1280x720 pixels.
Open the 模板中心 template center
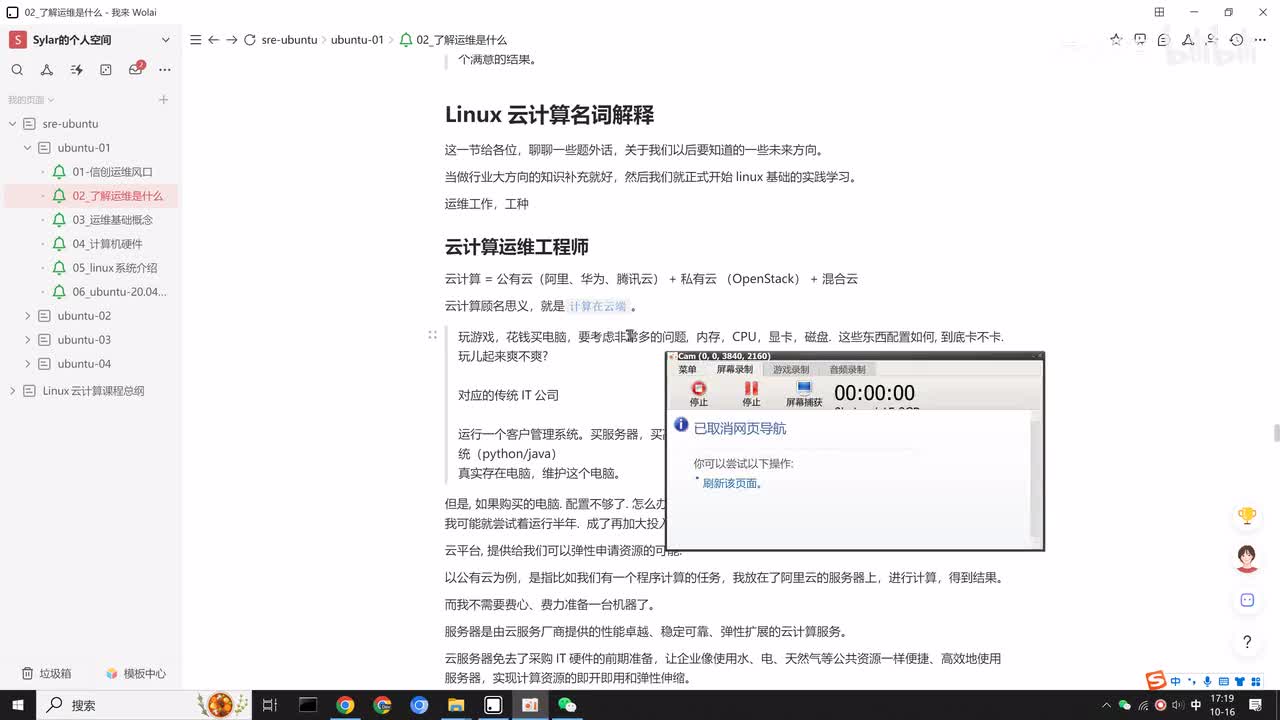[x=136, y=674]
